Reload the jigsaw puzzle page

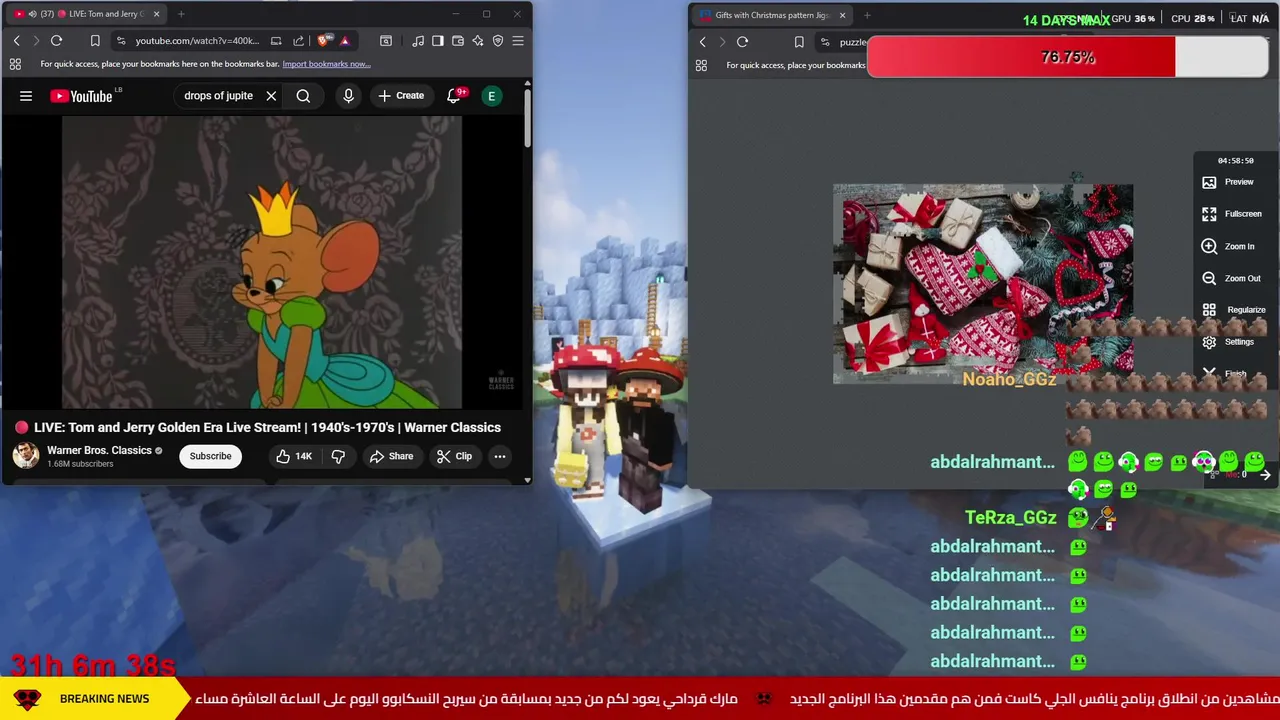click(742, 42)
